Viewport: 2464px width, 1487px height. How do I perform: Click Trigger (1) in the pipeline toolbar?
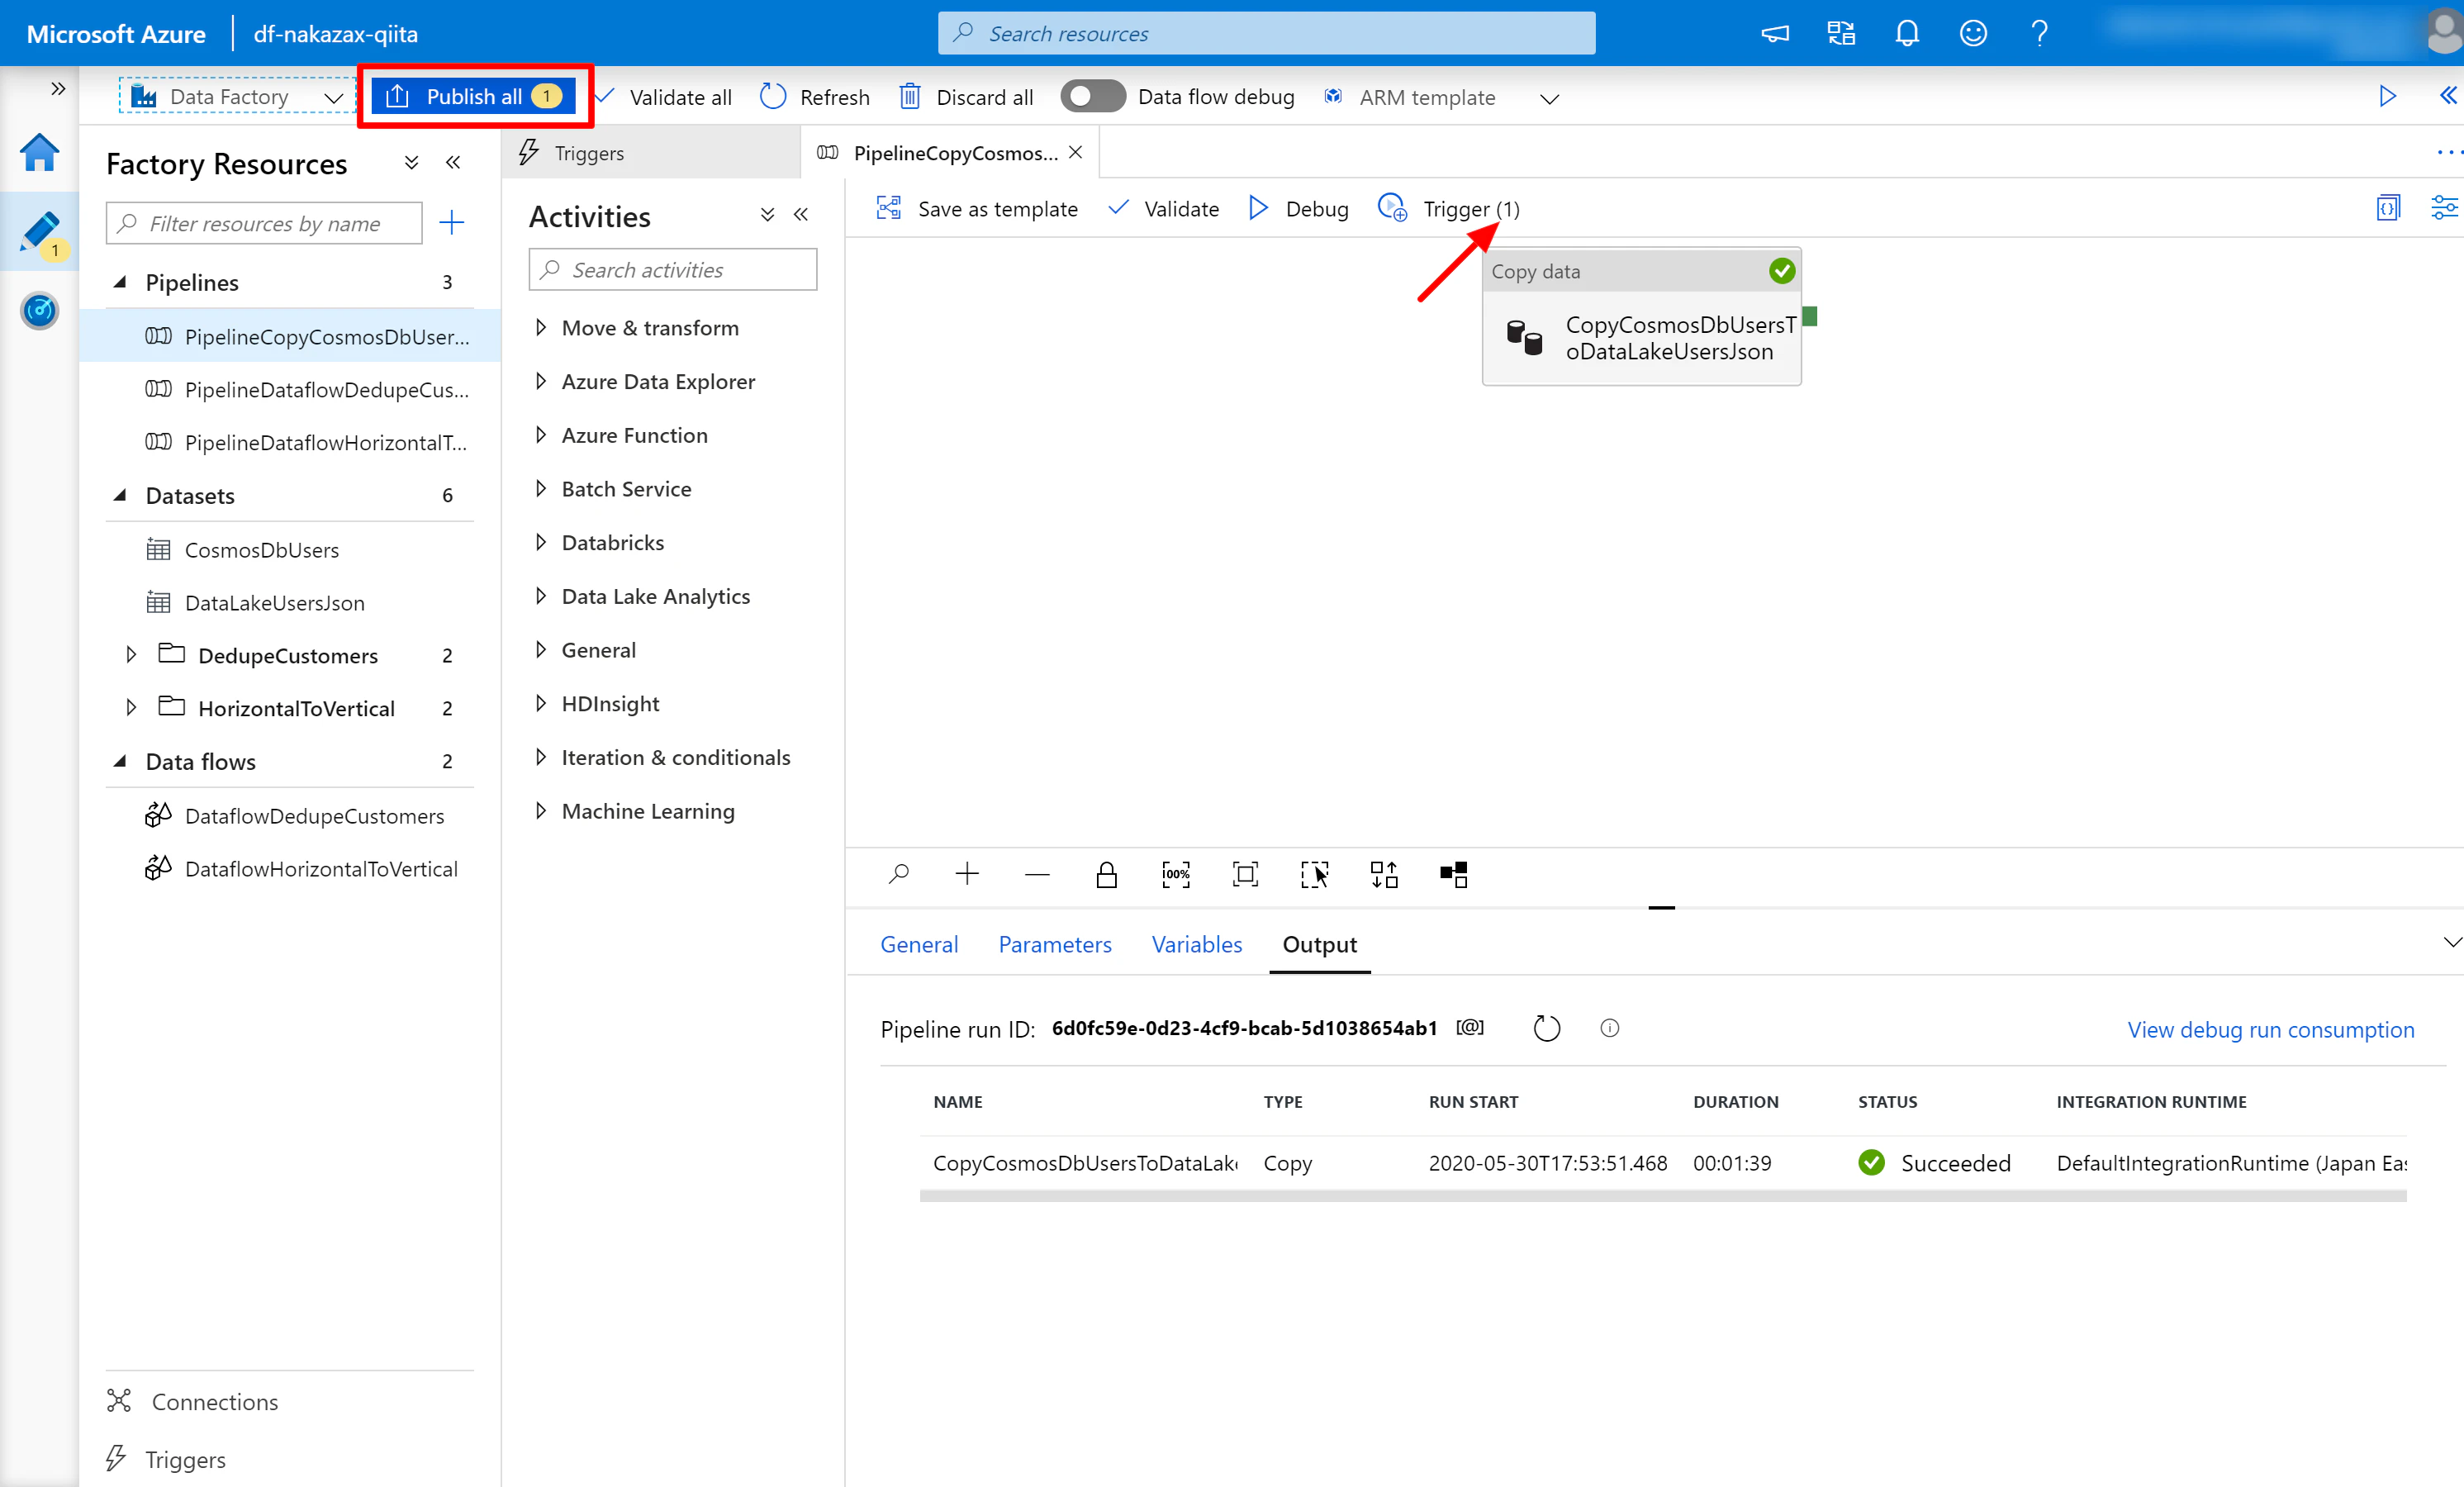[x=1448, y=208]
